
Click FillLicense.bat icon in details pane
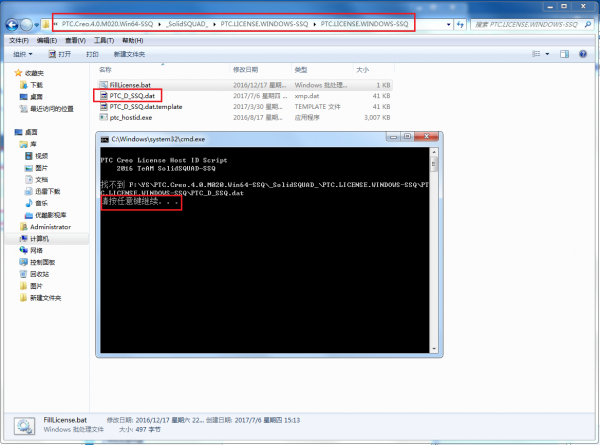coord(25,425)
